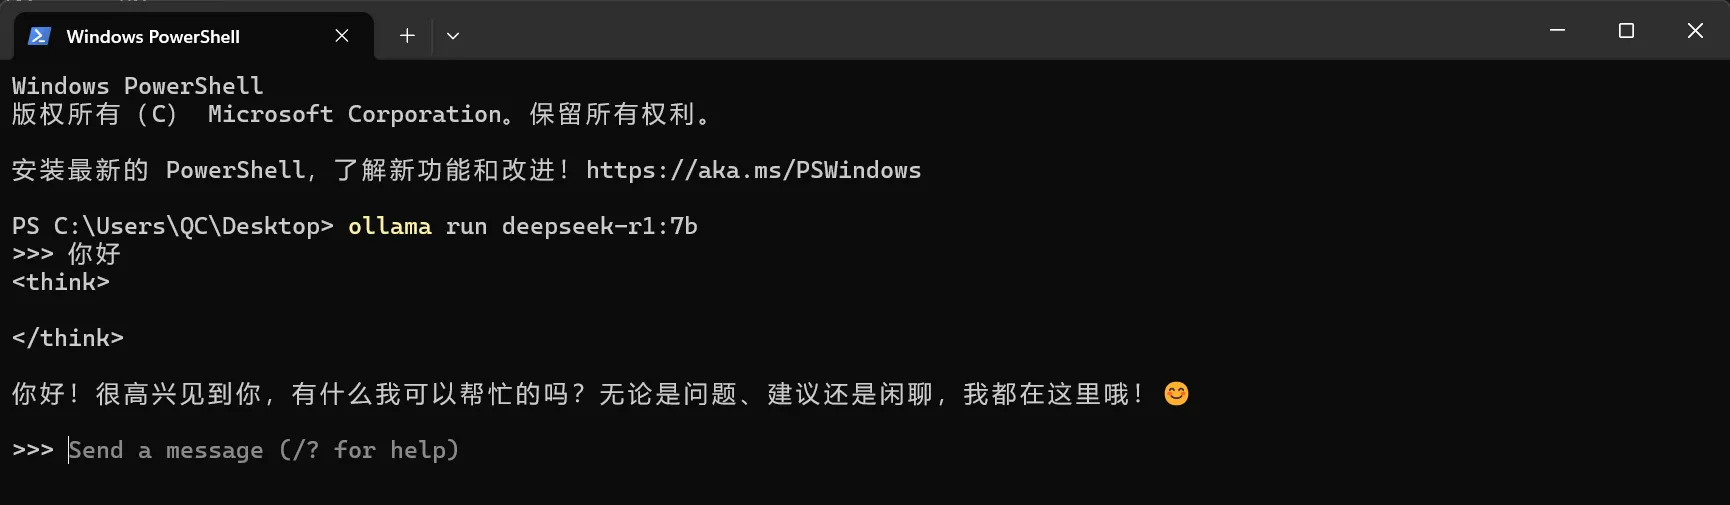This screenshot has width=1730, height=505.
Task: Click the opening <think> tag line
Action: click(x=61, y=282)
